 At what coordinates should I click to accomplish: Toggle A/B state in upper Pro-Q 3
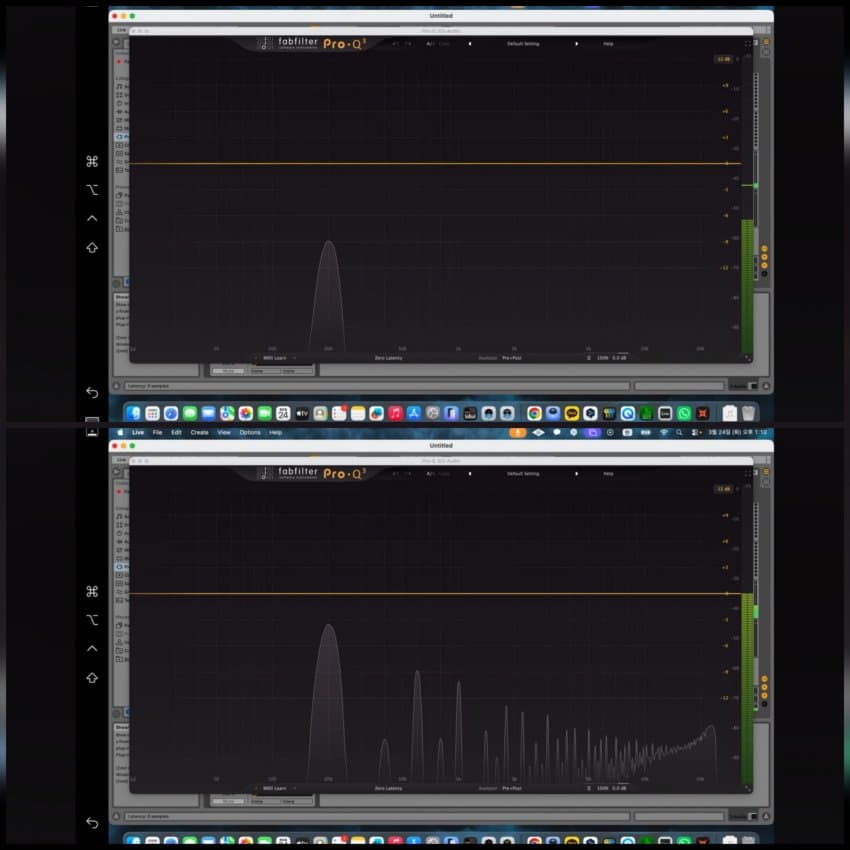[x=430, y=43]
